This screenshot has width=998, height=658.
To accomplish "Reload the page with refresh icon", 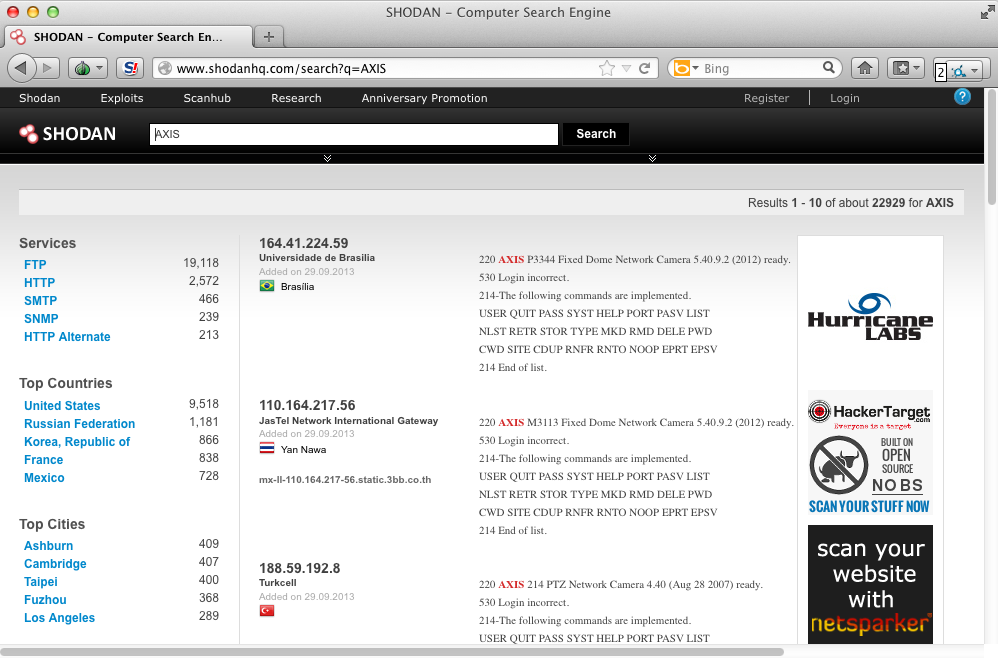I will pos(645,68).
